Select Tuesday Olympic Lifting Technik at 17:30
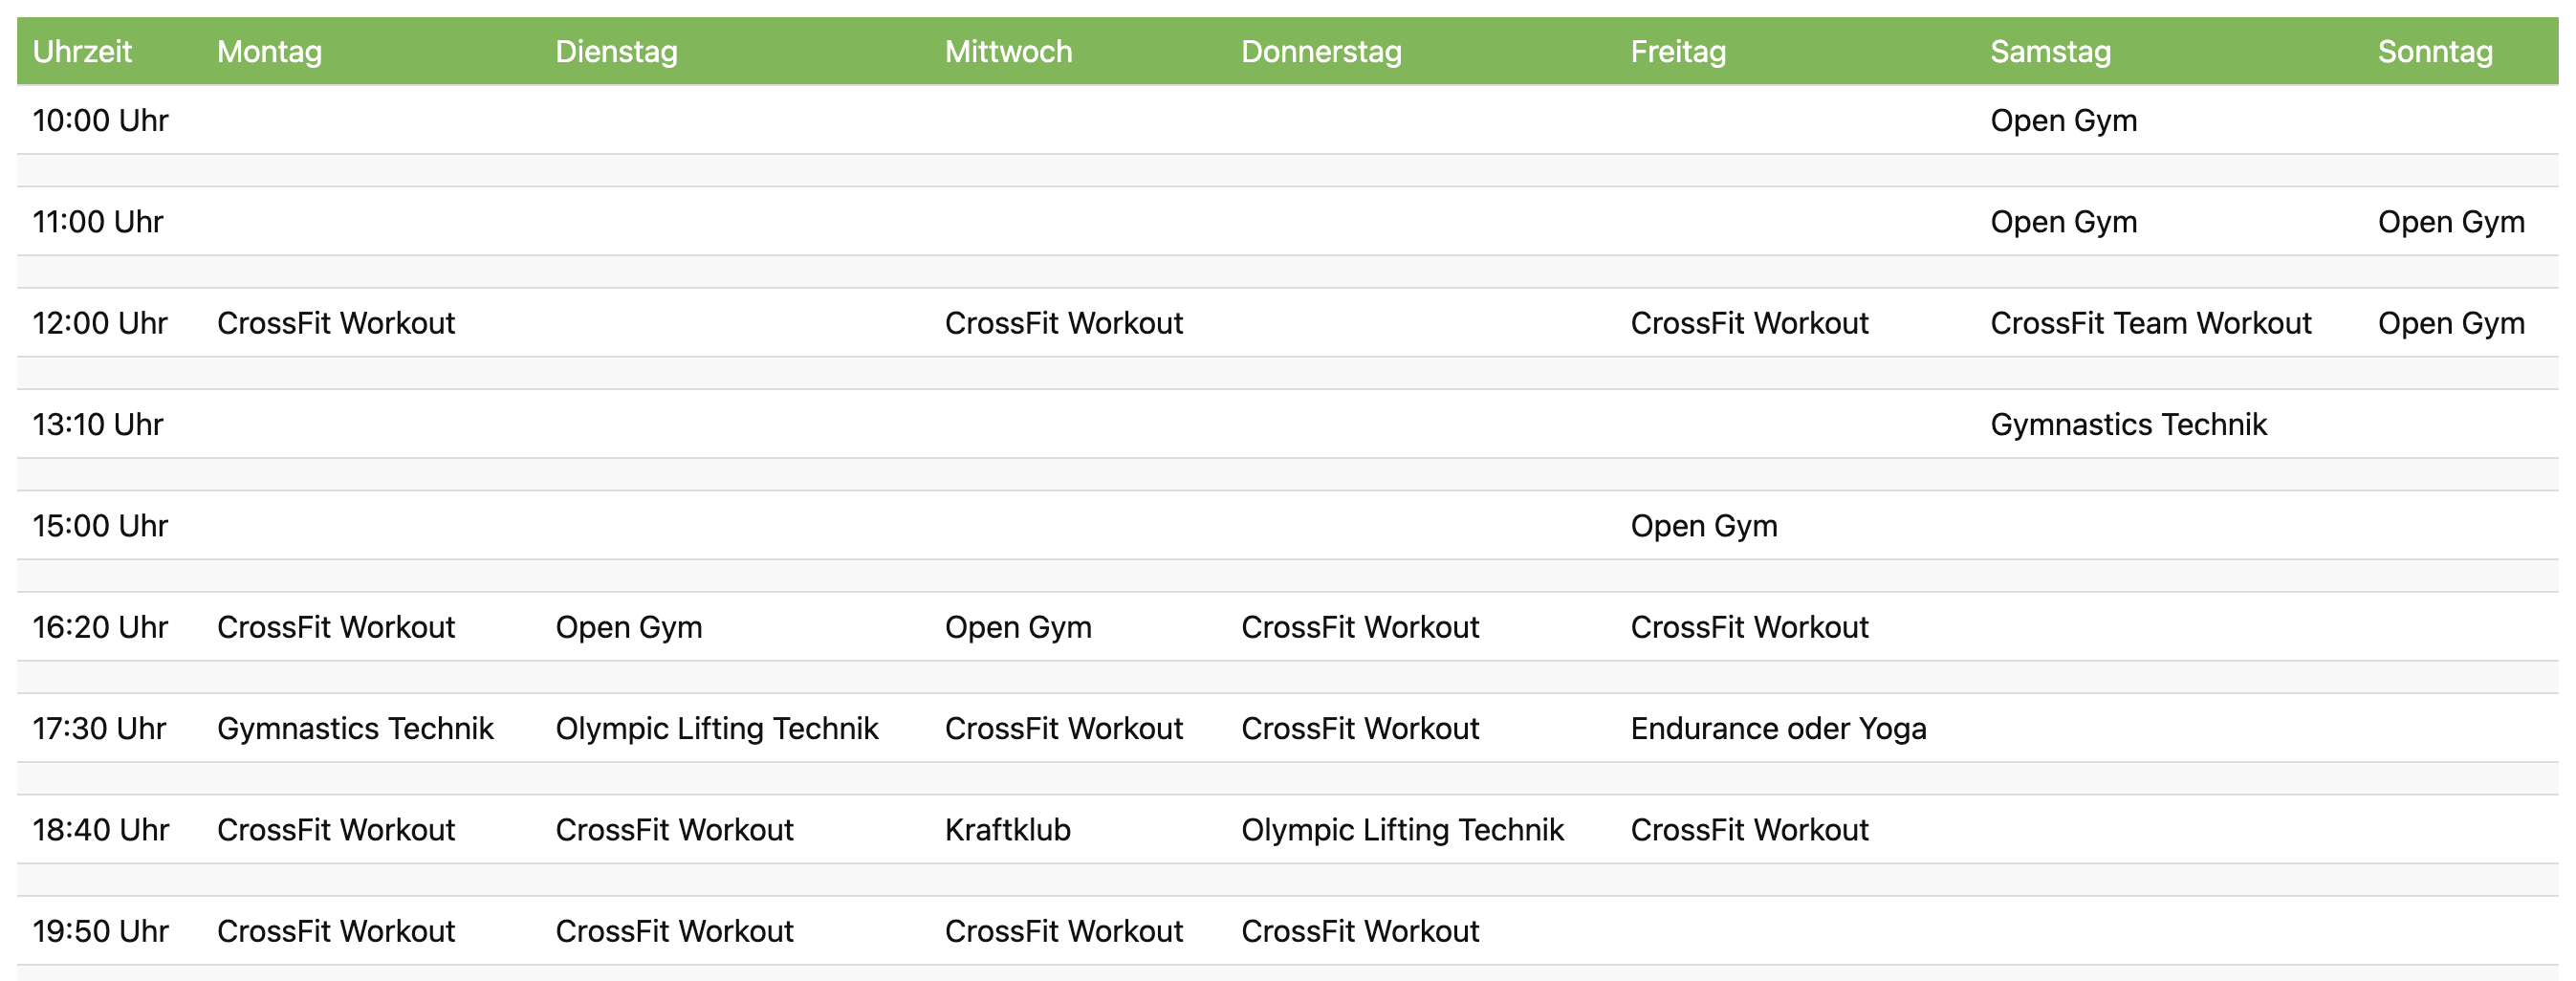The image size is (2576, 981). (716, 728)
